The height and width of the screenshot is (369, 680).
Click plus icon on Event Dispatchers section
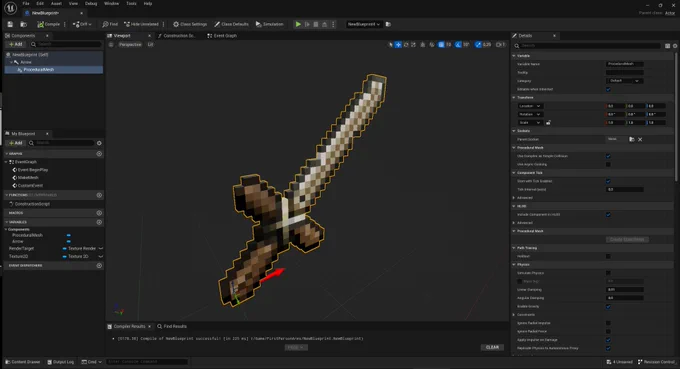point(99,265)
